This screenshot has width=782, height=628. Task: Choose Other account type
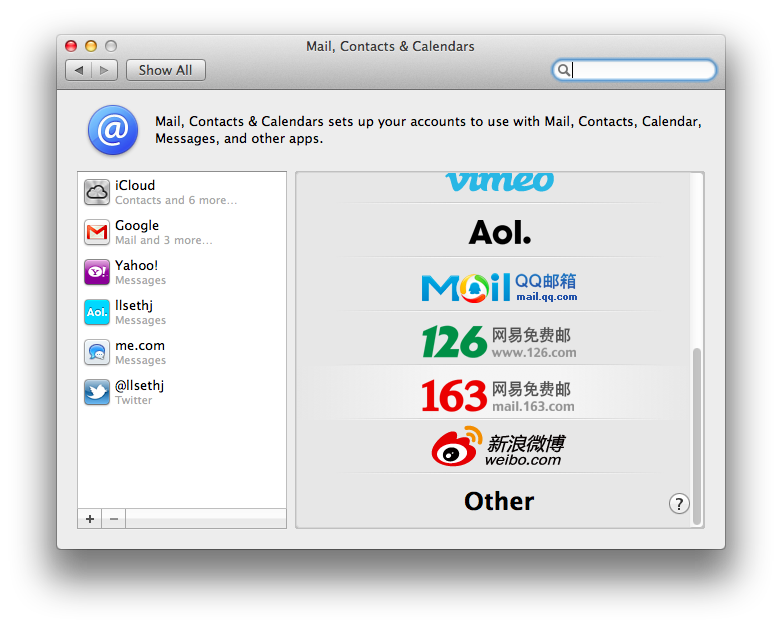(x=499, y=501)
